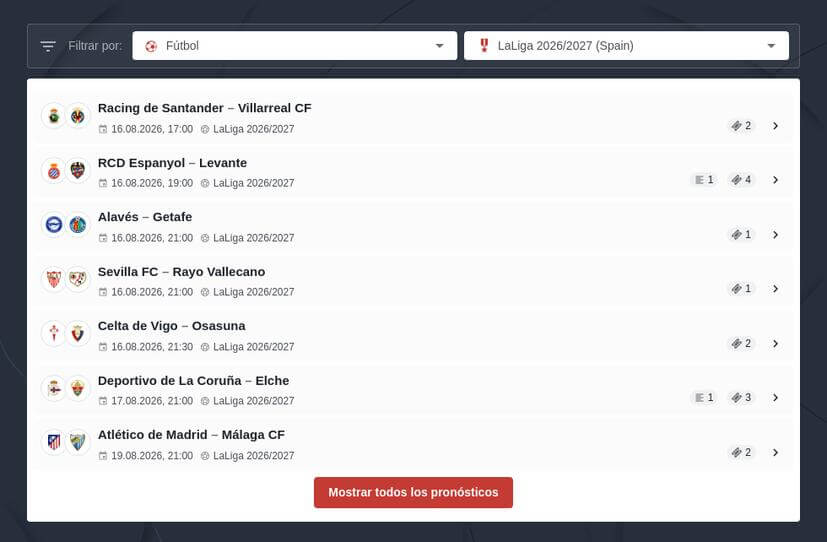Click Málaga CF team crest
Image resolution: width=827 pixels, height=542 pixels.
point(78,442)
